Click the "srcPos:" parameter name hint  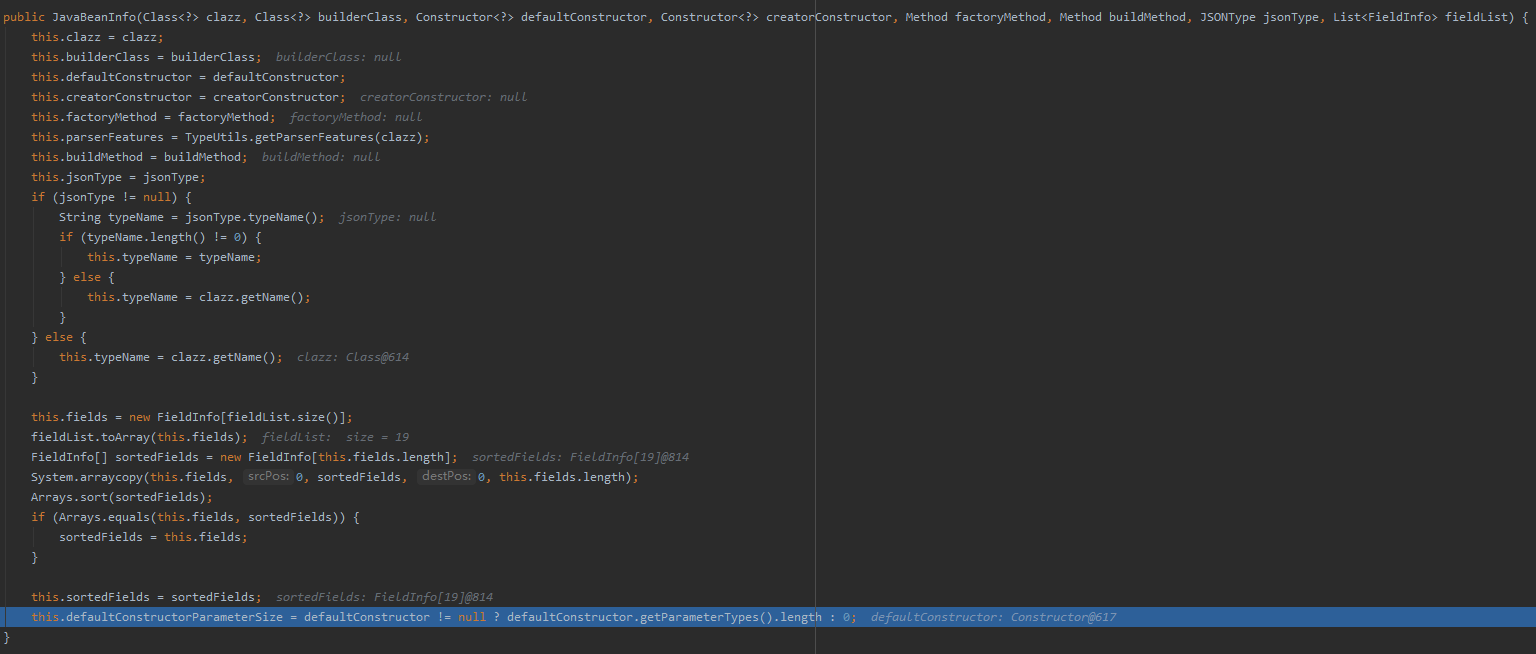click(267, 477)
